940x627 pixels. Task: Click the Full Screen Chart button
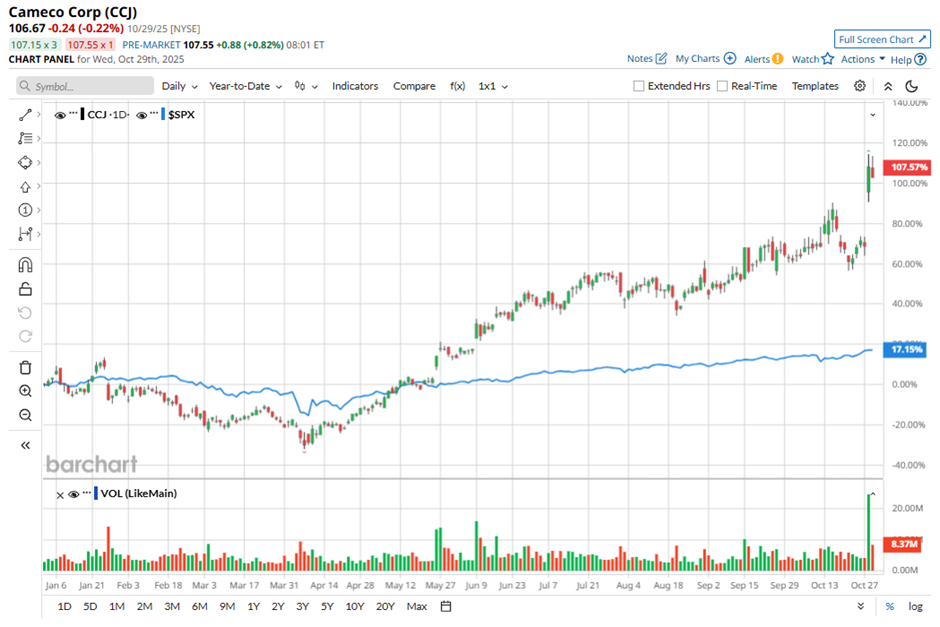tap(882, 39)
